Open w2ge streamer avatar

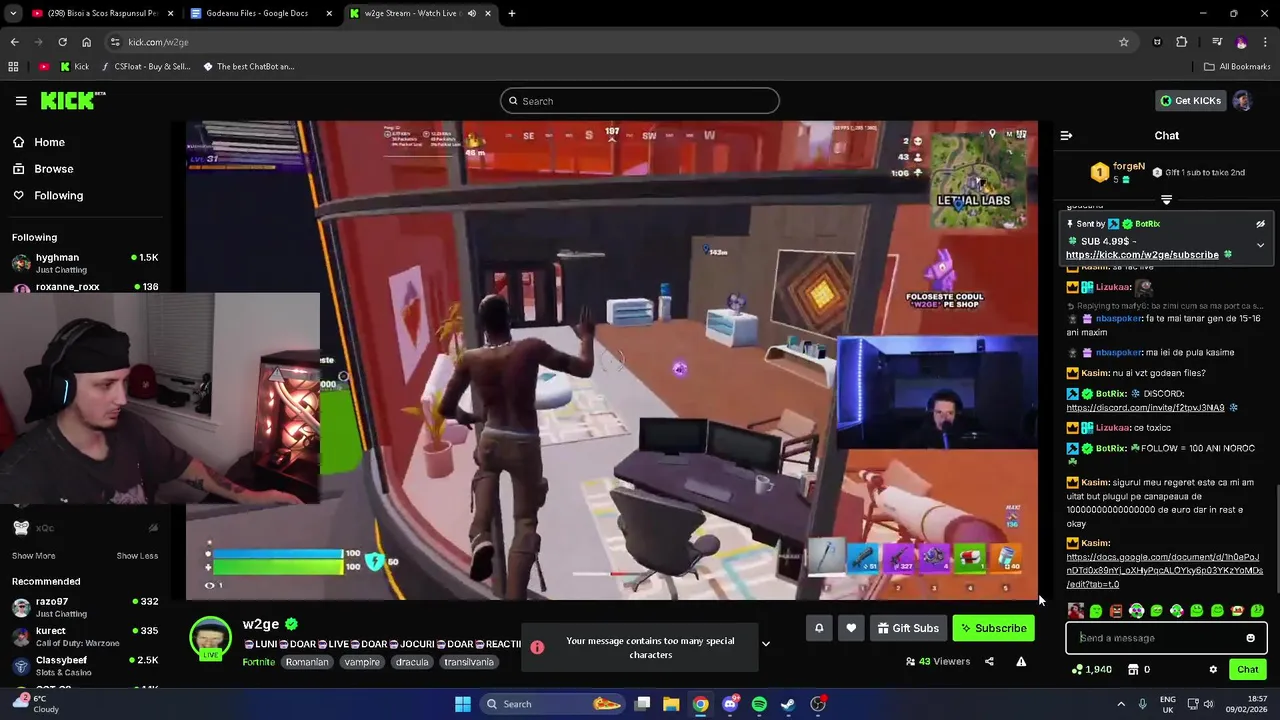(211, 639)
